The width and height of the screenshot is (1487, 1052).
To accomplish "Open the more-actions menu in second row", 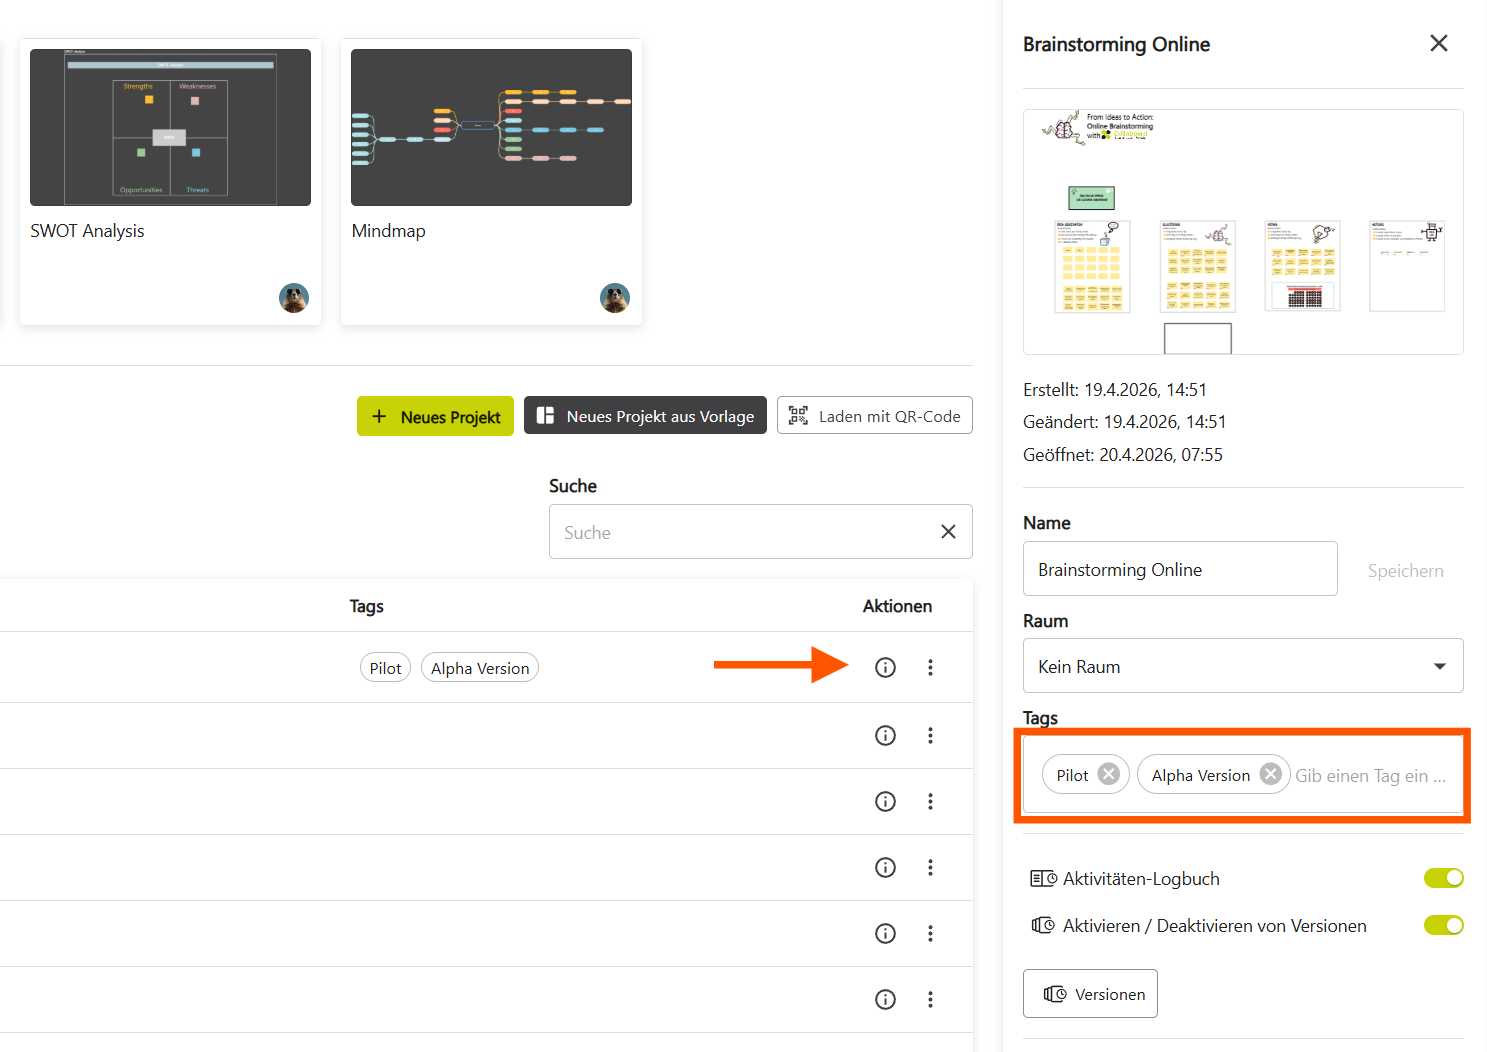I will tap(930, 735).
